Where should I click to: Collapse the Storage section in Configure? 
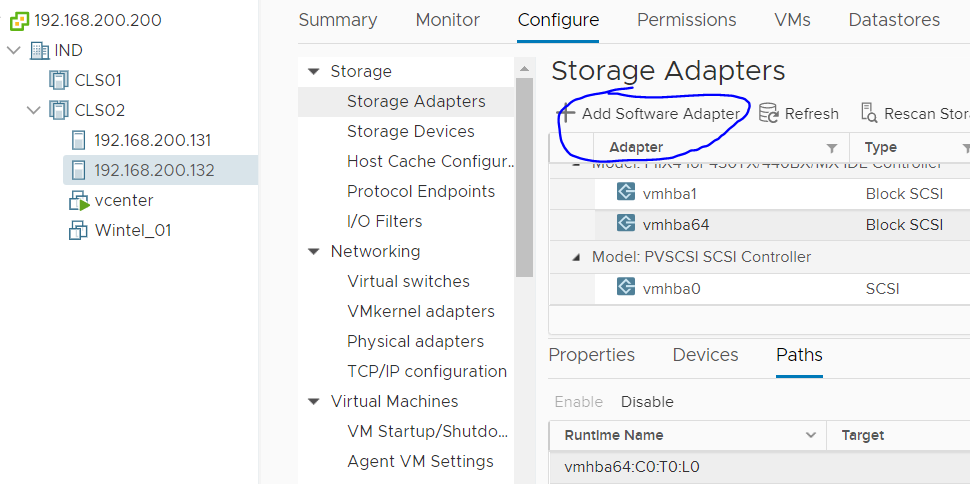point(314,71)
